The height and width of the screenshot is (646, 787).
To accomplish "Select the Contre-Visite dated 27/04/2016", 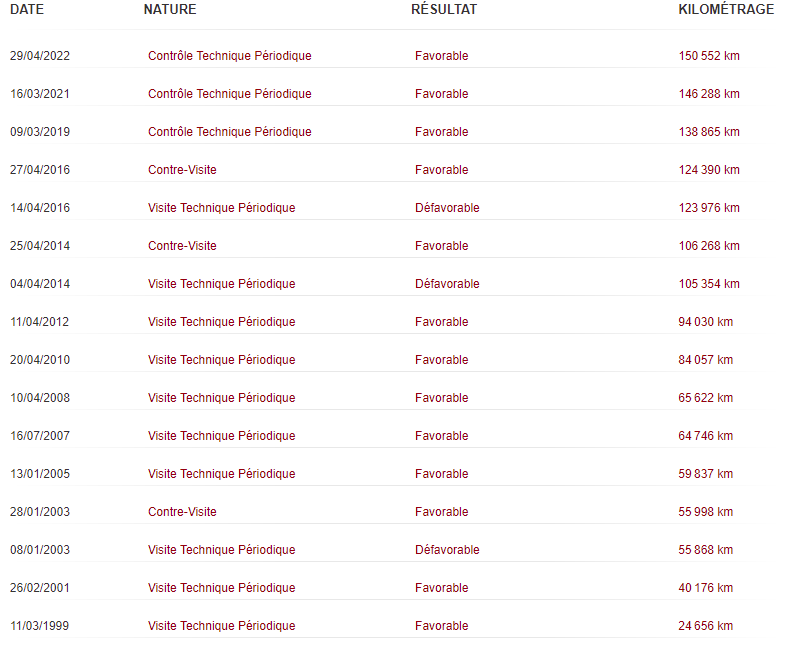I will [x=182, y=170].
